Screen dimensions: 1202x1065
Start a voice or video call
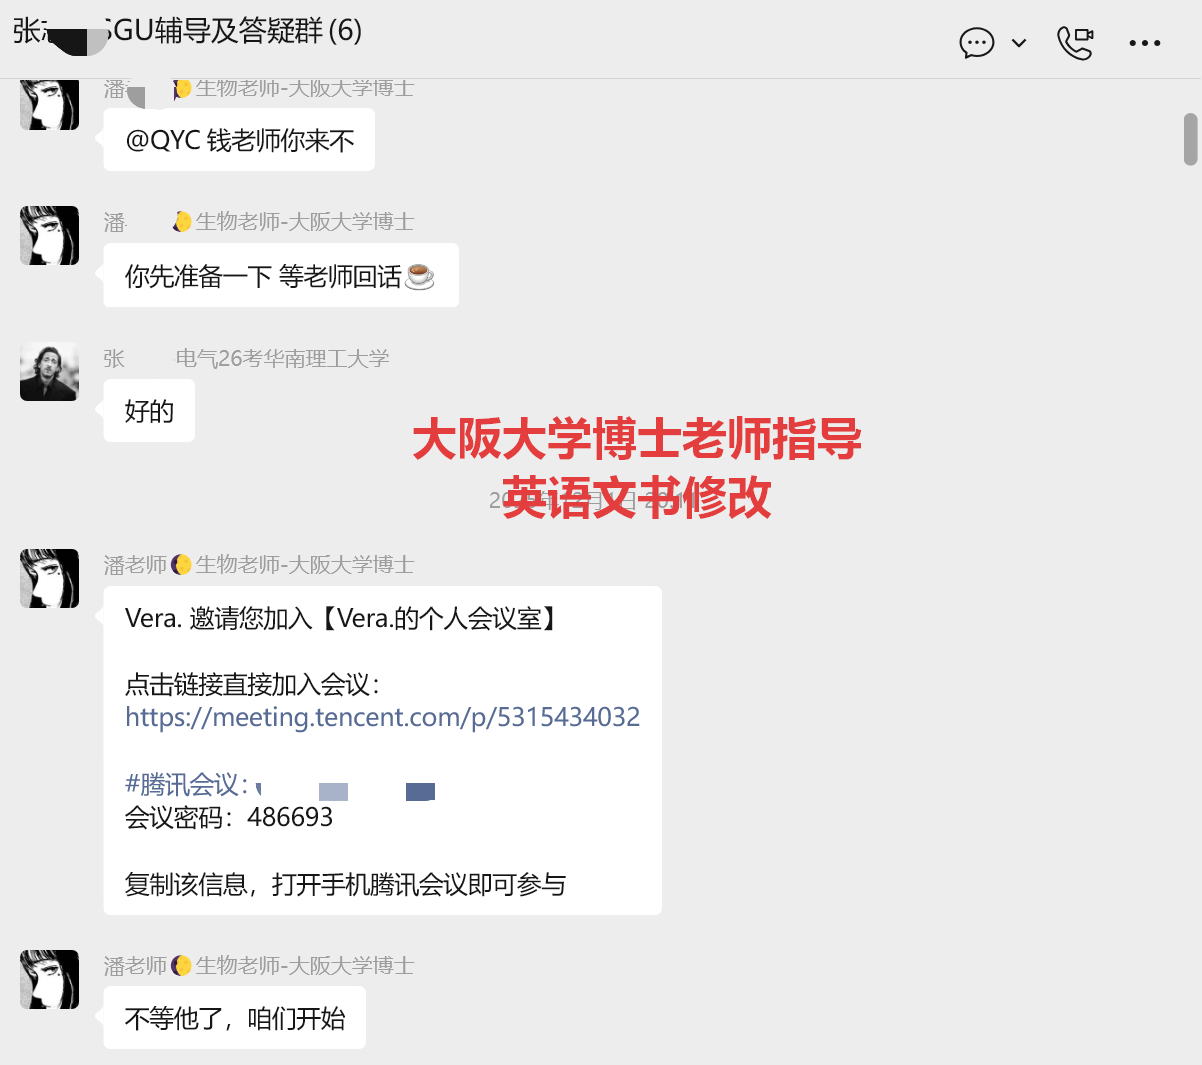click(1075, 43)
